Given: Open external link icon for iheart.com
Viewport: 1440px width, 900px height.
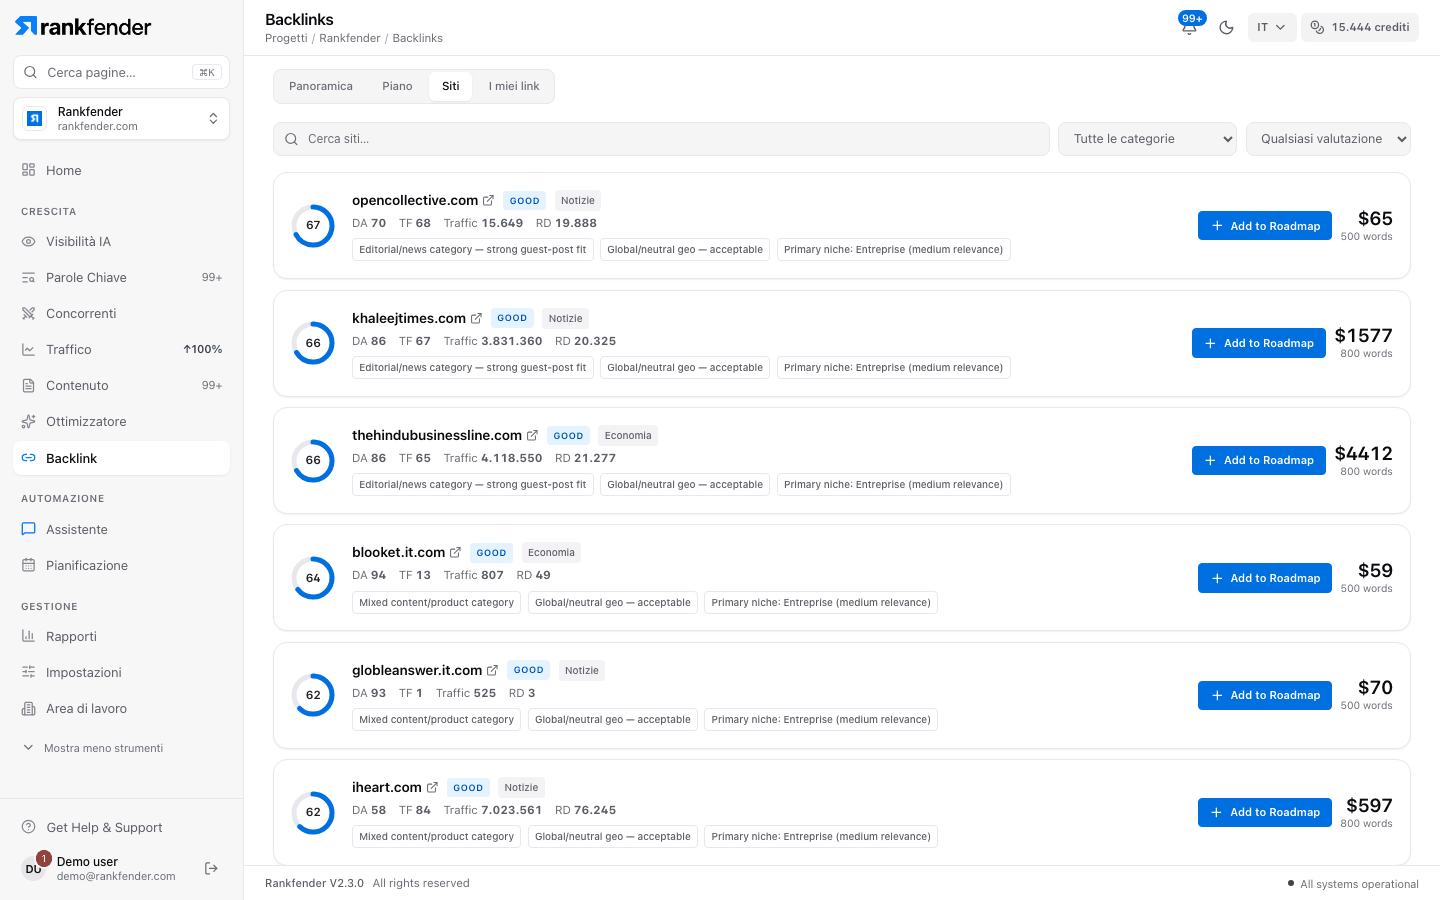Looking at the screenshot, I should pyautogui.click(x=432, y=788).
